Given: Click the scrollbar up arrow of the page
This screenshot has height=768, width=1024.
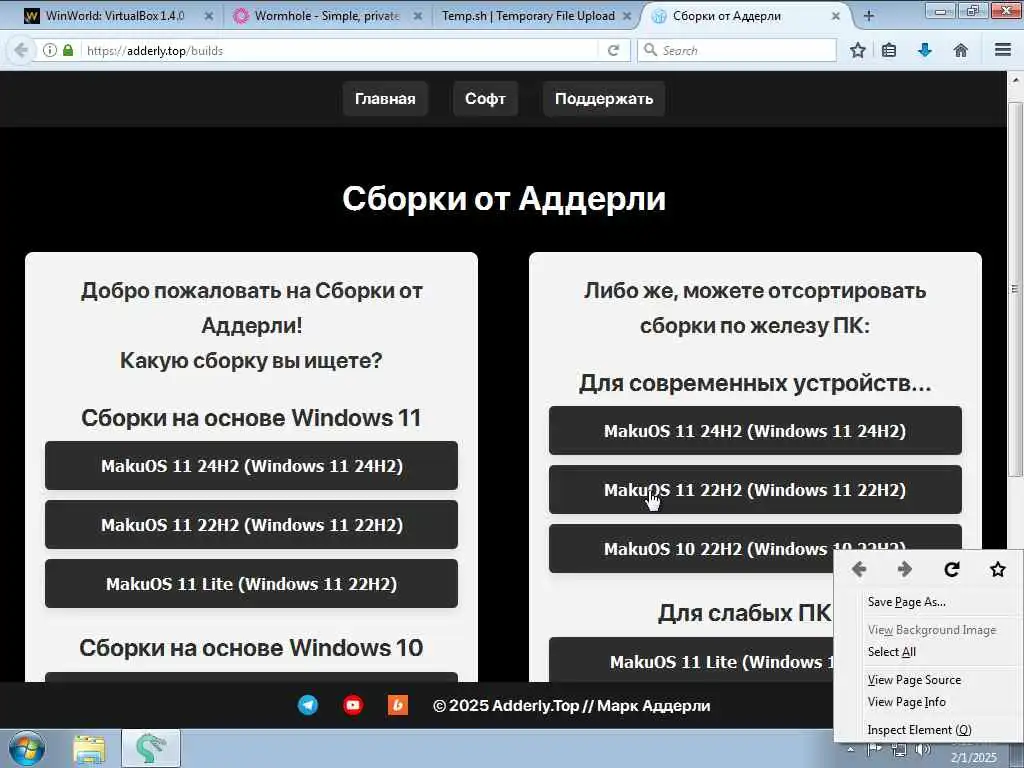Looking at the screenshot, I should [1015, 80].
